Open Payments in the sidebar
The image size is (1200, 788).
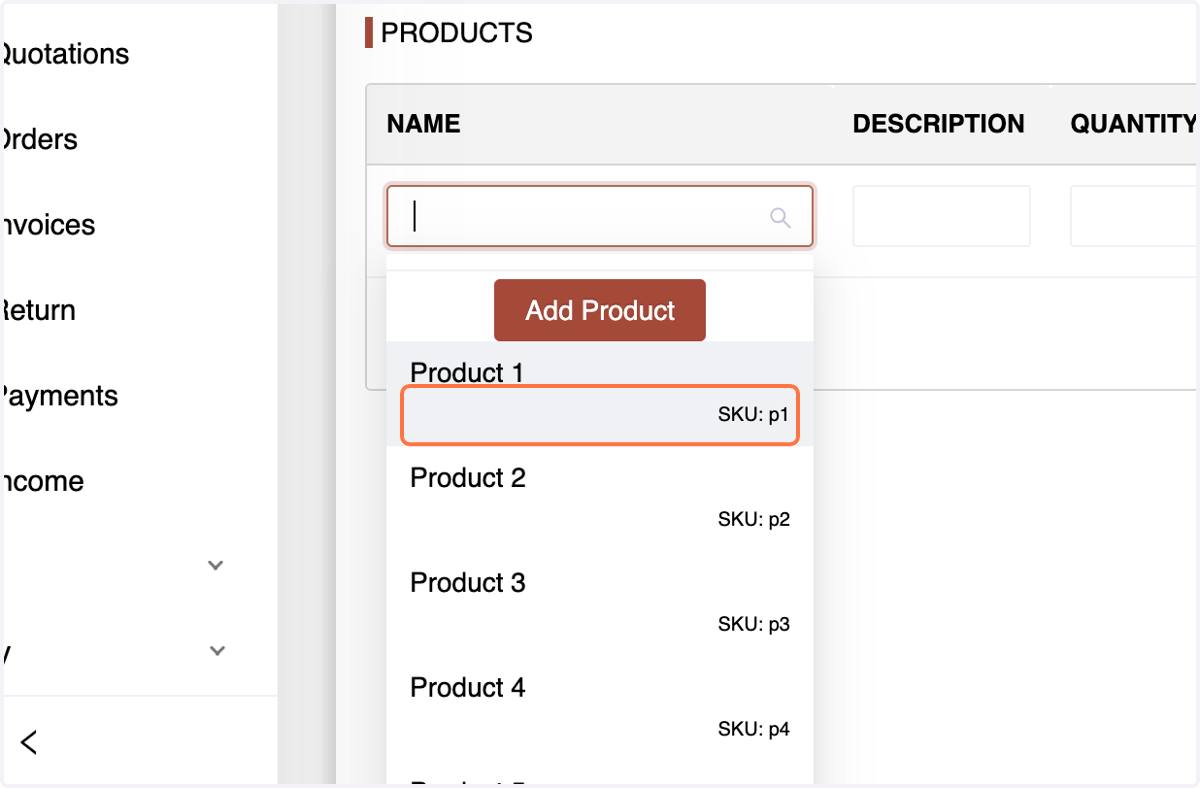pyautogui.click(x=59, y=396)
